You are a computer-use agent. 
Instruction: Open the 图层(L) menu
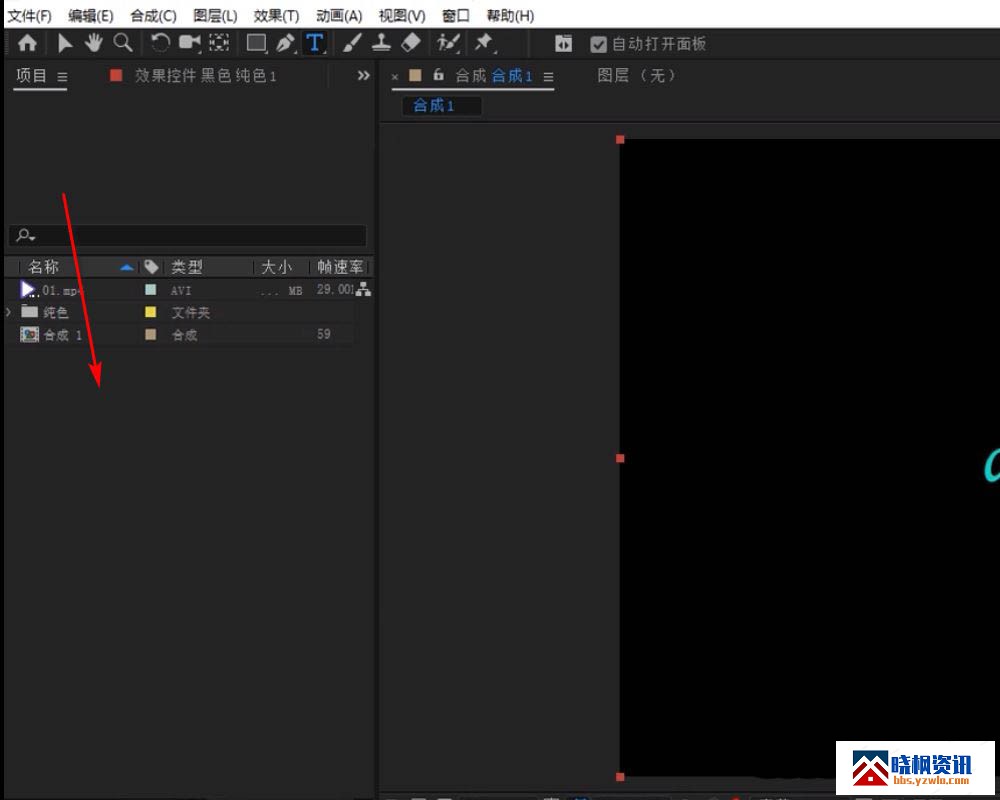(215, 15)
